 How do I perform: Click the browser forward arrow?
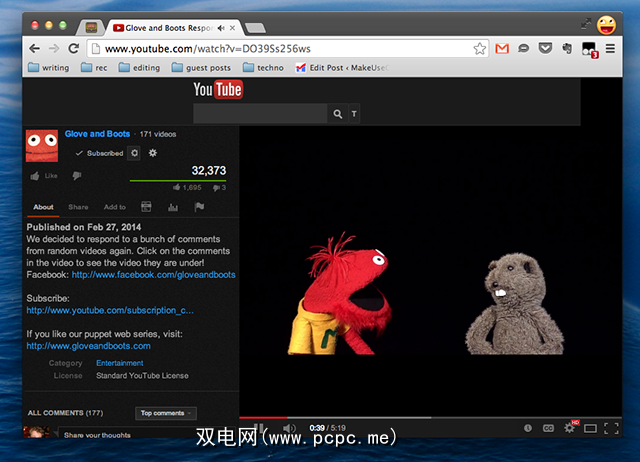(x=54, y=49)
